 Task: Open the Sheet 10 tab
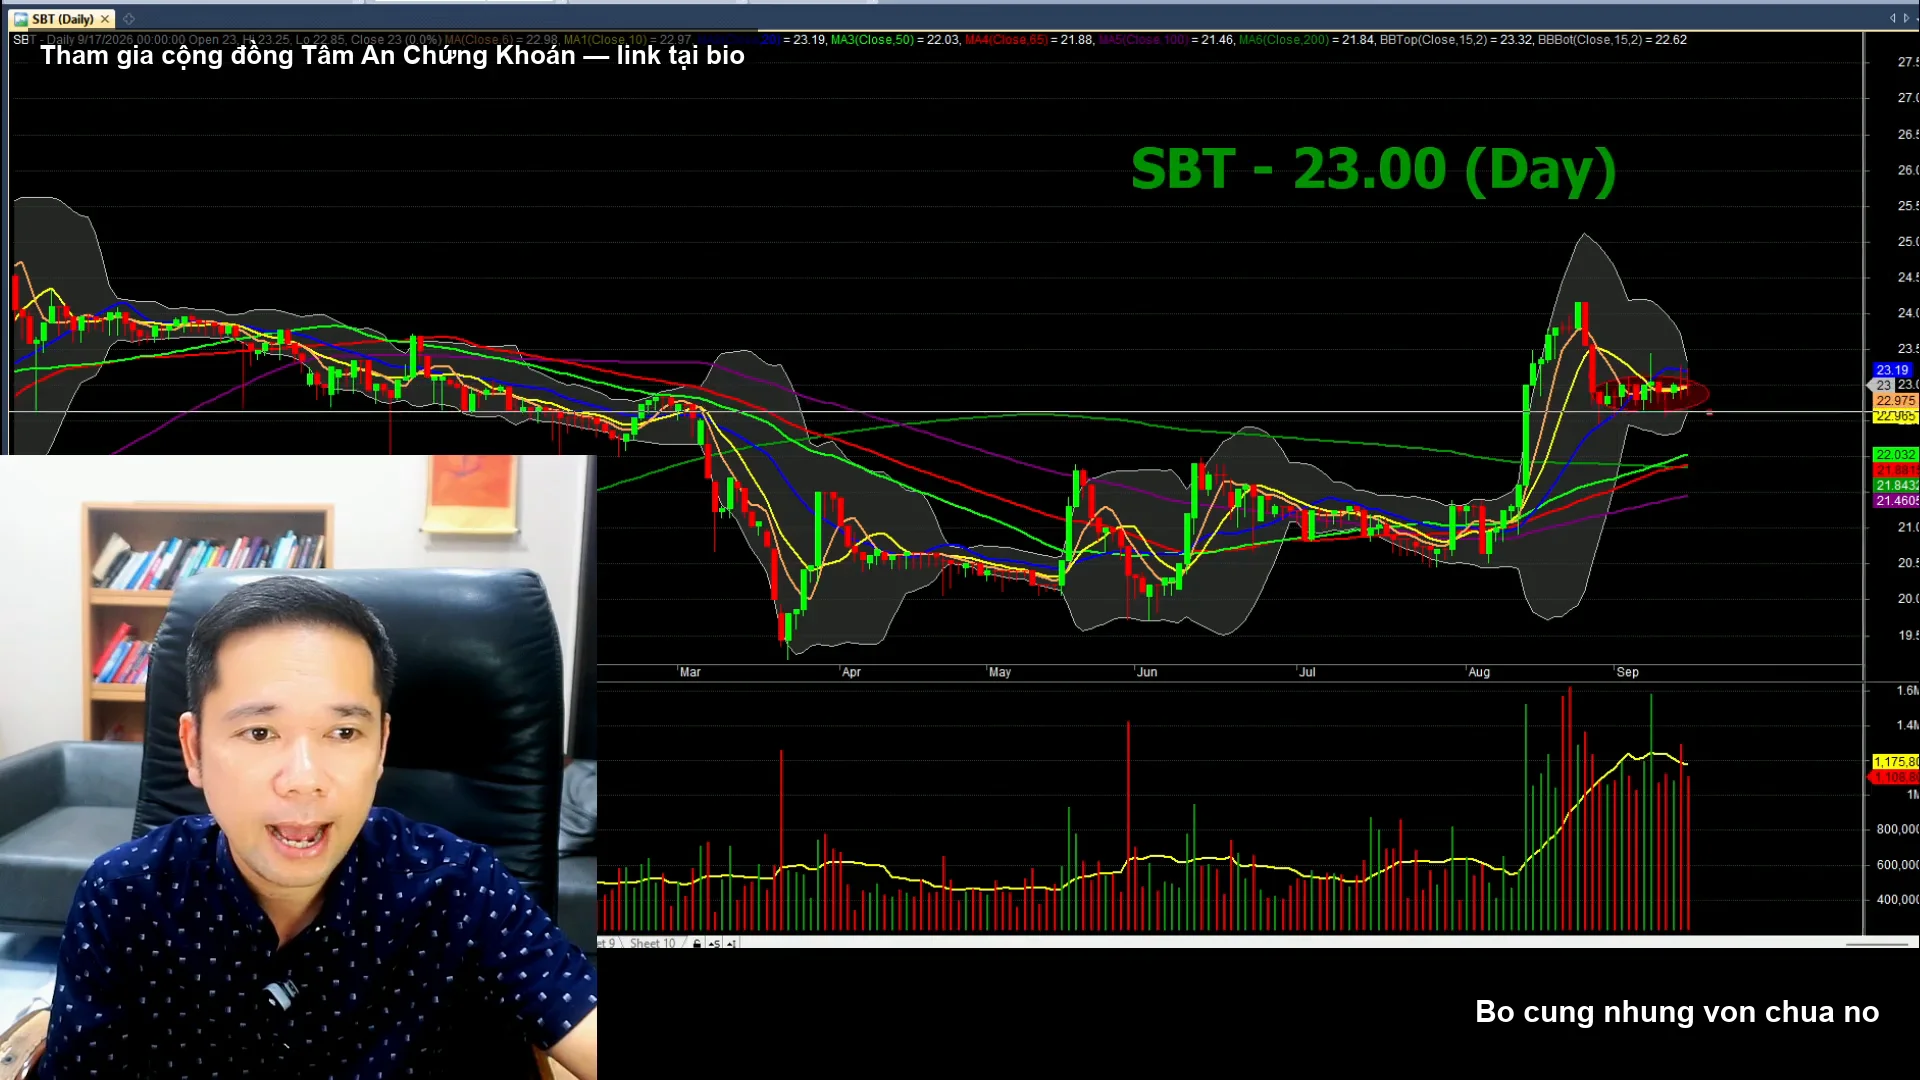(x=652, y=943)
